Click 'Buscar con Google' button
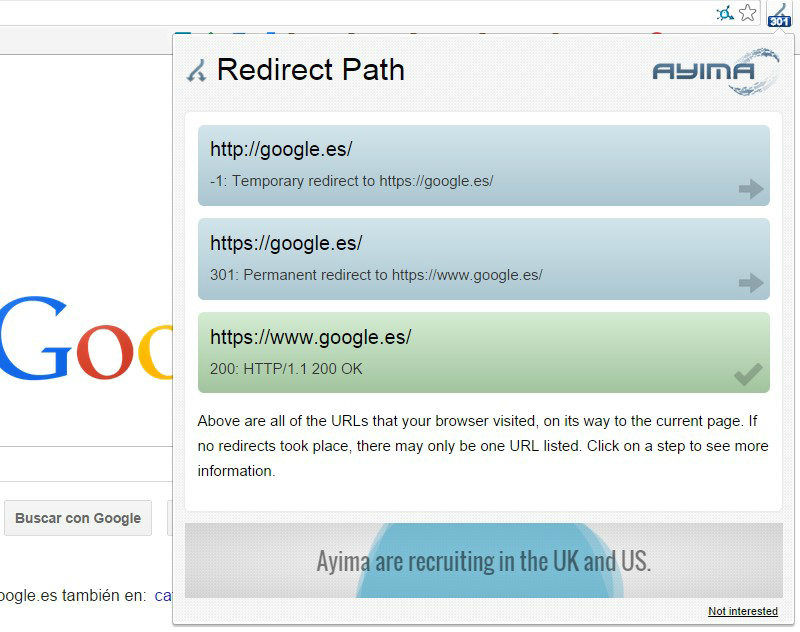This screenshot has width=800, height=632. tap(78, 518)
